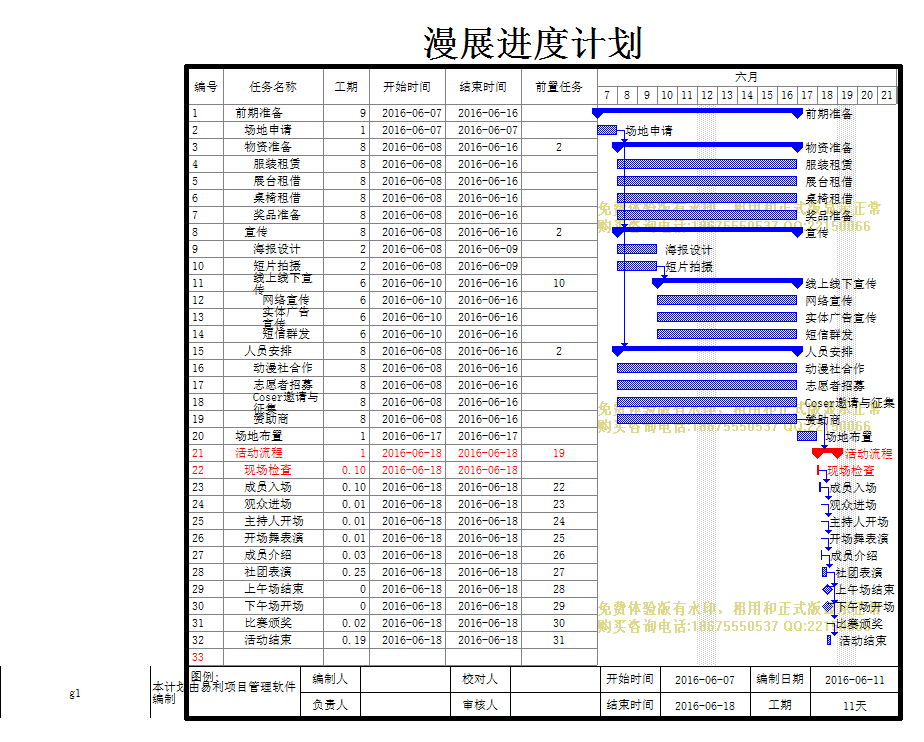Click the footer start time value 2016-06-07
This screenshot has height=742, width=924.
[x=705, y=680]
